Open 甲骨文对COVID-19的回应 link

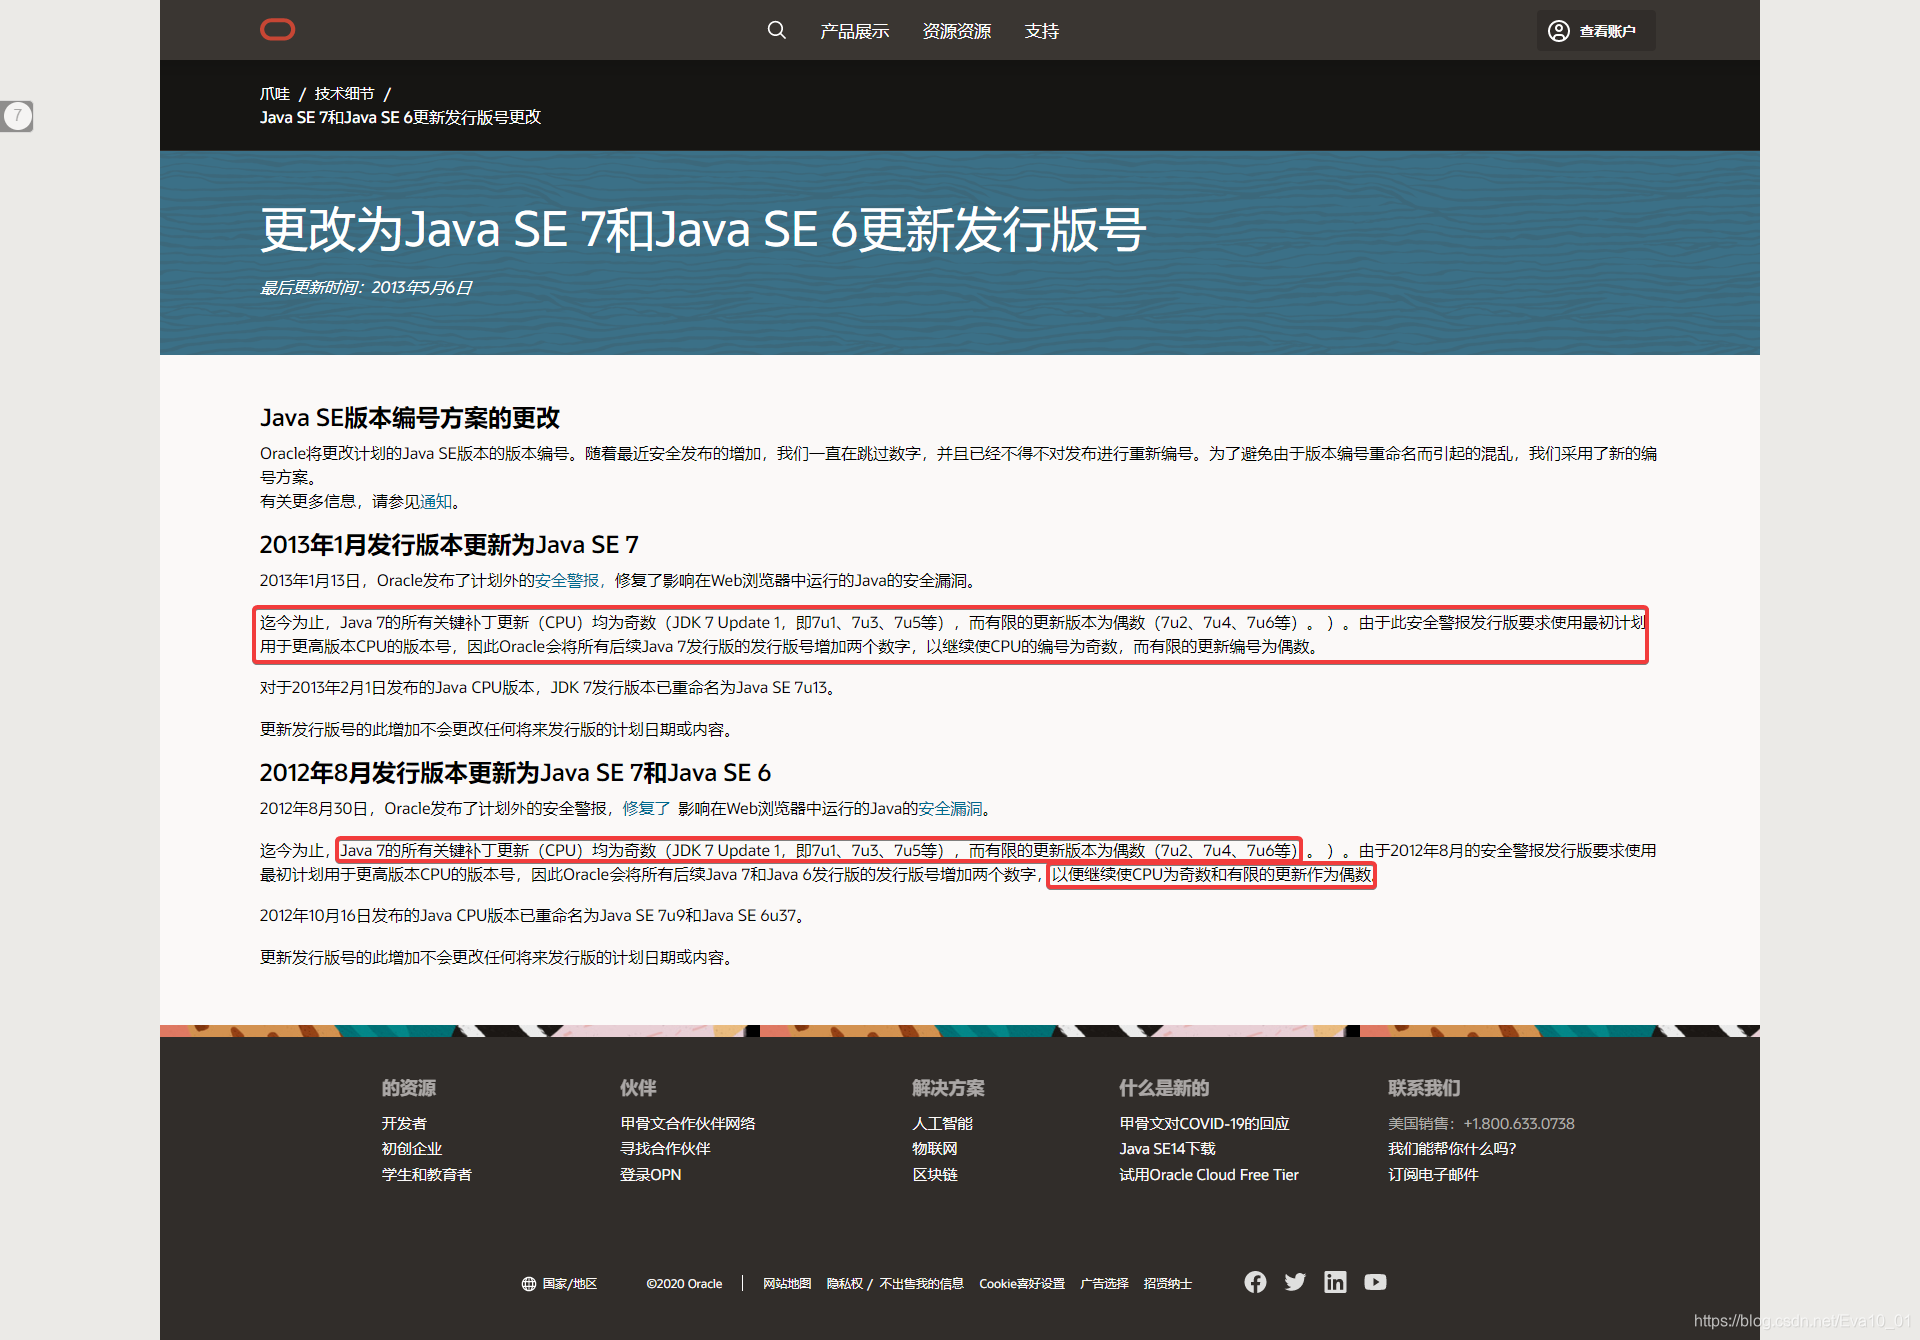pos(1204,1123)
